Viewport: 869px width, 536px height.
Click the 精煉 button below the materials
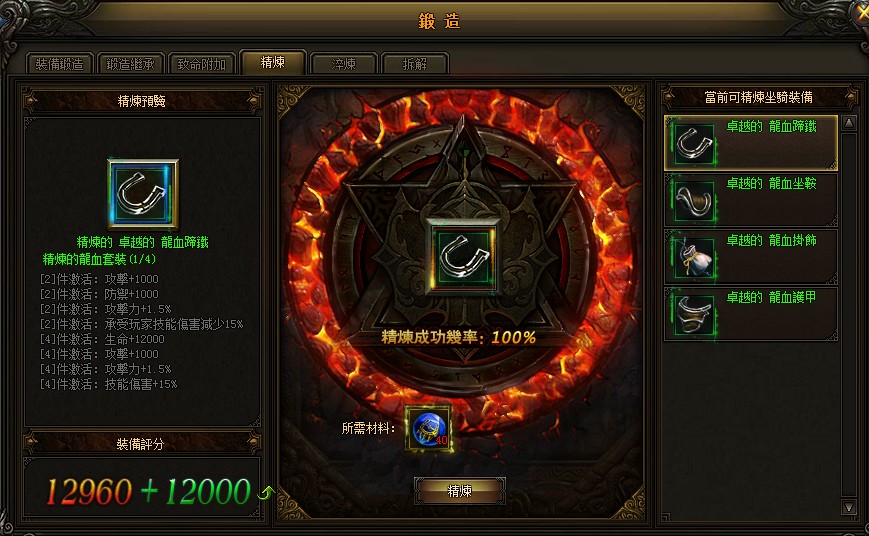click(x=459, y=491)
